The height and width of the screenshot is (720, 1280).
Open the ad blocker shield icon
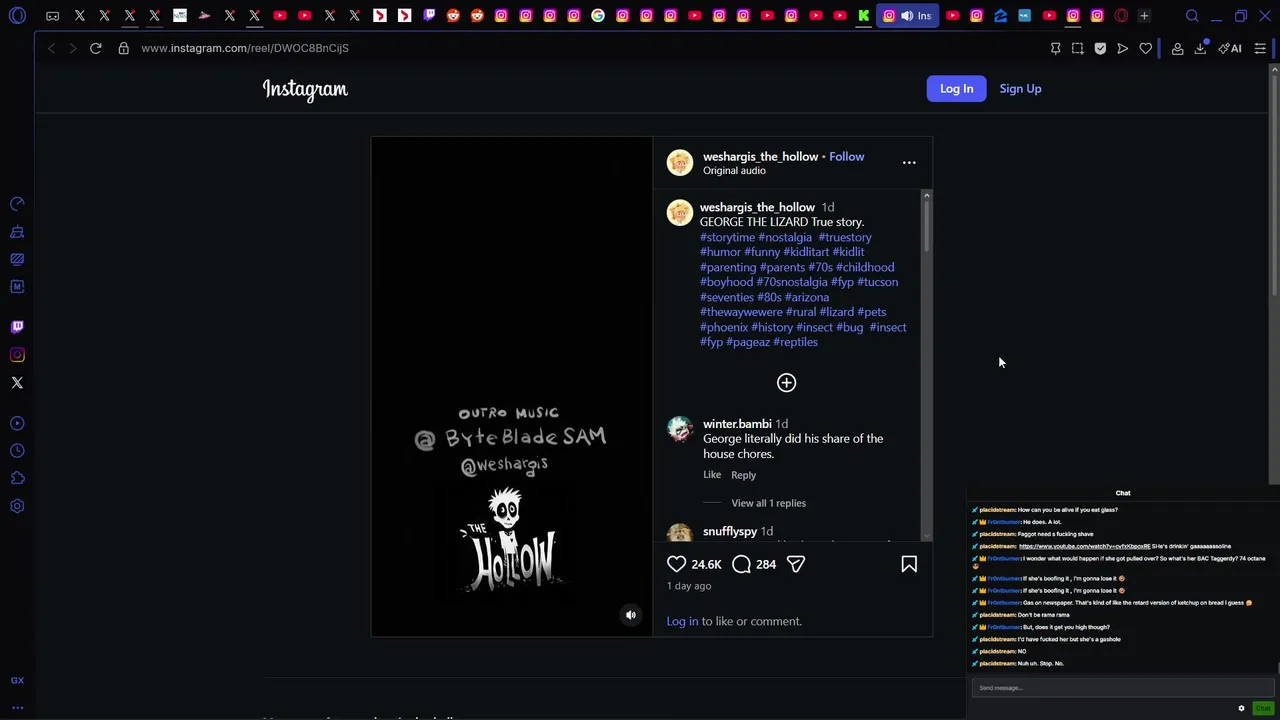coord(1100,48)
